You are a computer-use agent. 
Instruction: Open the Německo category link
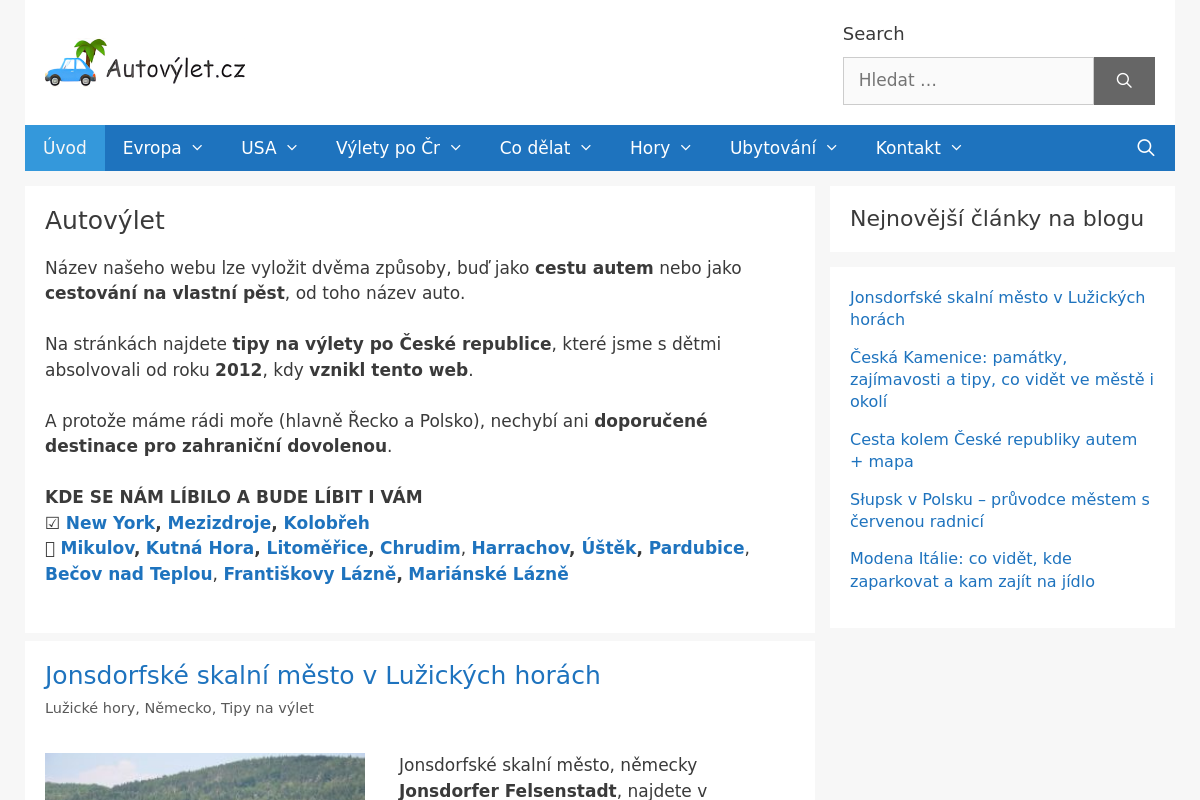[178, 708]
